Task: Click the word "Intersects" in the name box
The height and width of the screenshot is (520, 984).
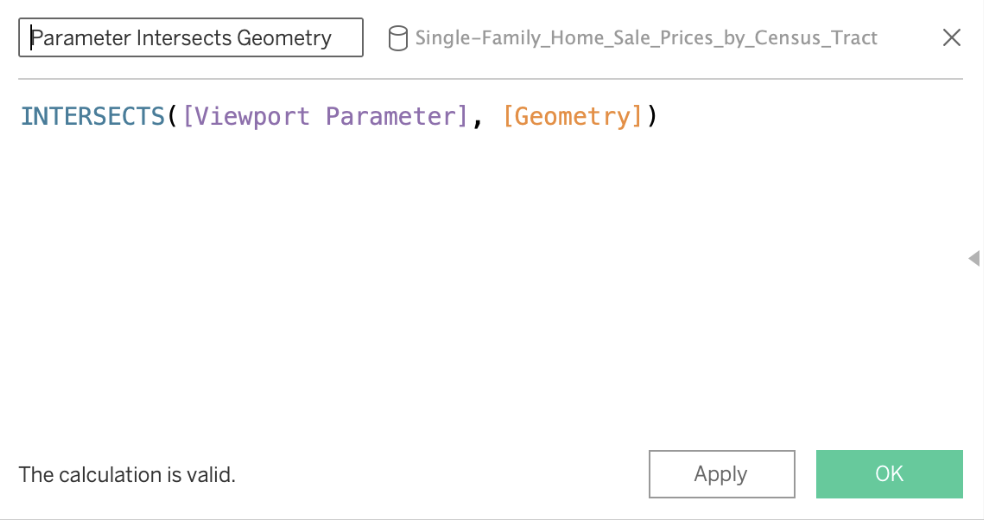Action: [184, 38]
